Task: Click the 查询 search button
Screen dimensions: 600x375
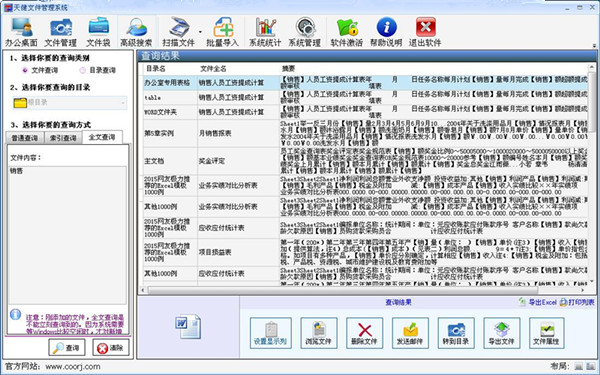Action: tap(67, 347)
